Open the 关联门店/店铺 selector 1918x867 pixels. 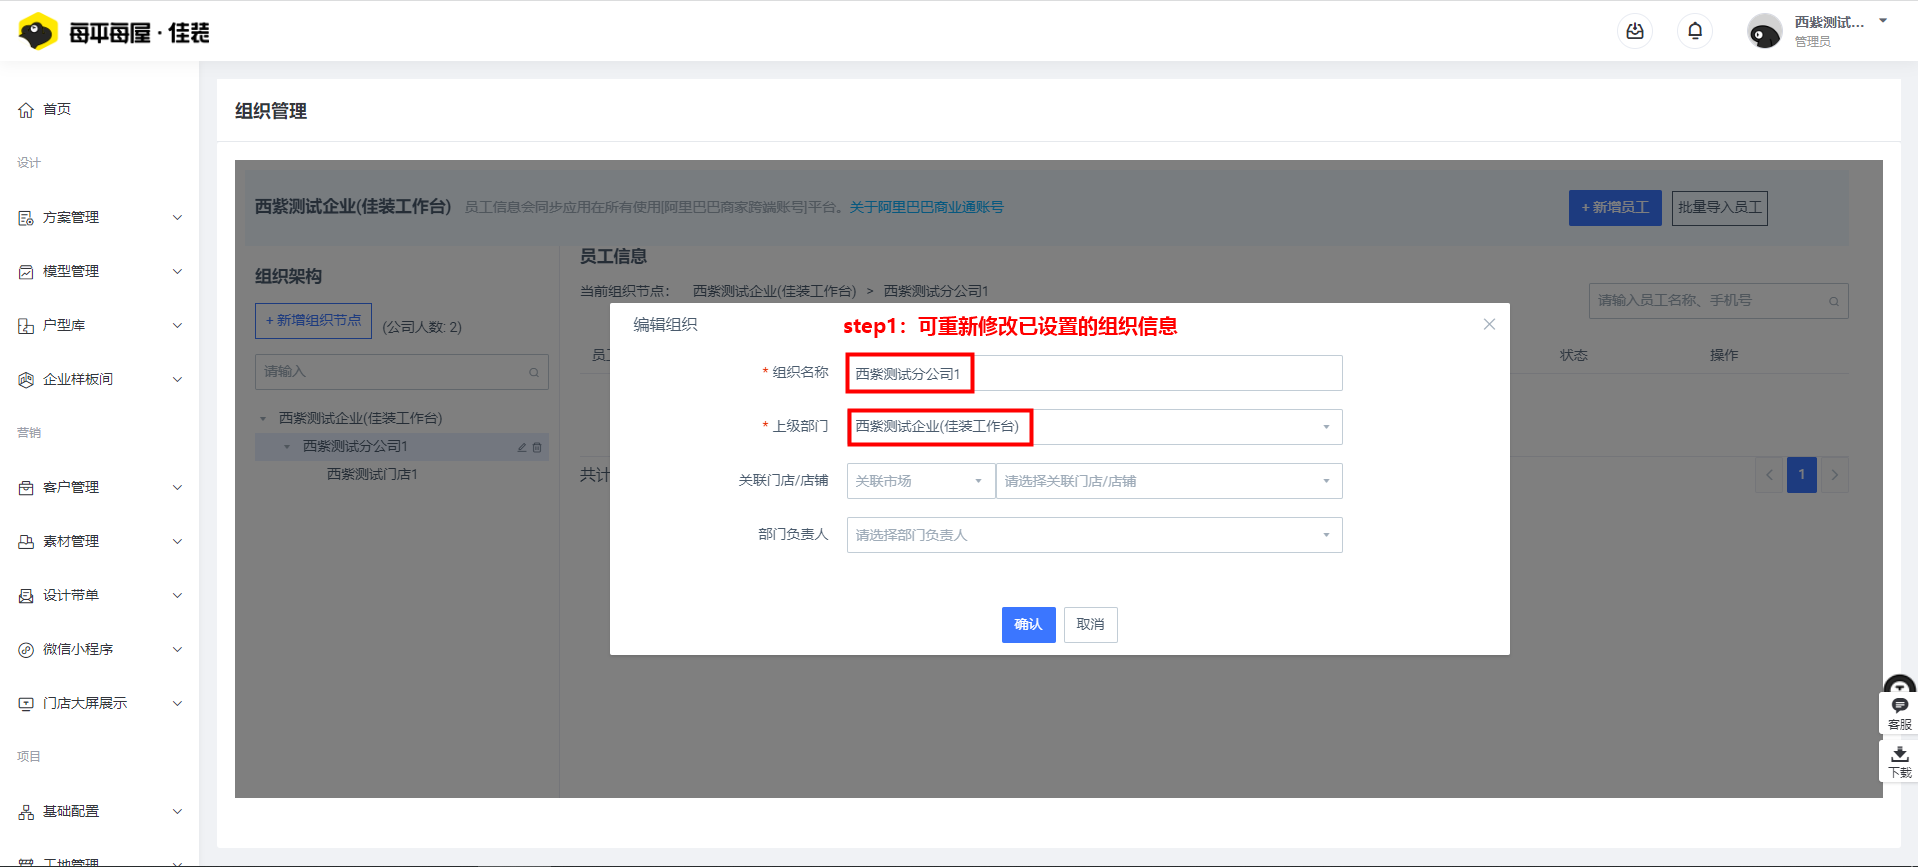click(x=1169, y=481)
